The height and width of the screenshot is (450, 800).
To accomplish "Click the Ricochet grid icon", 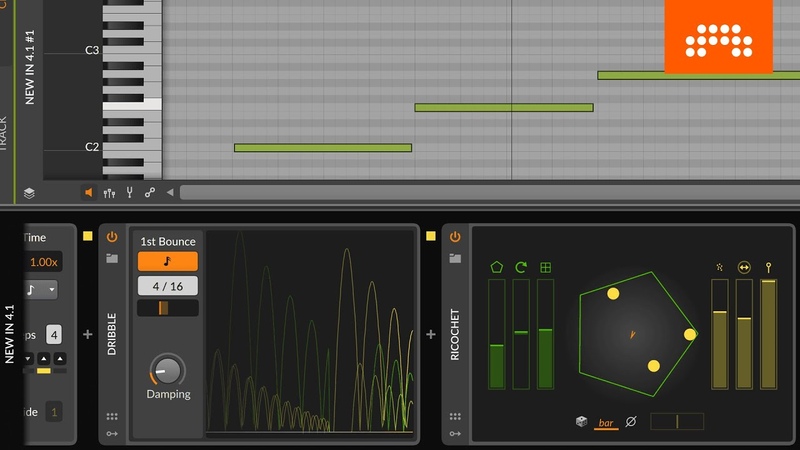I will tap(545, 267).
